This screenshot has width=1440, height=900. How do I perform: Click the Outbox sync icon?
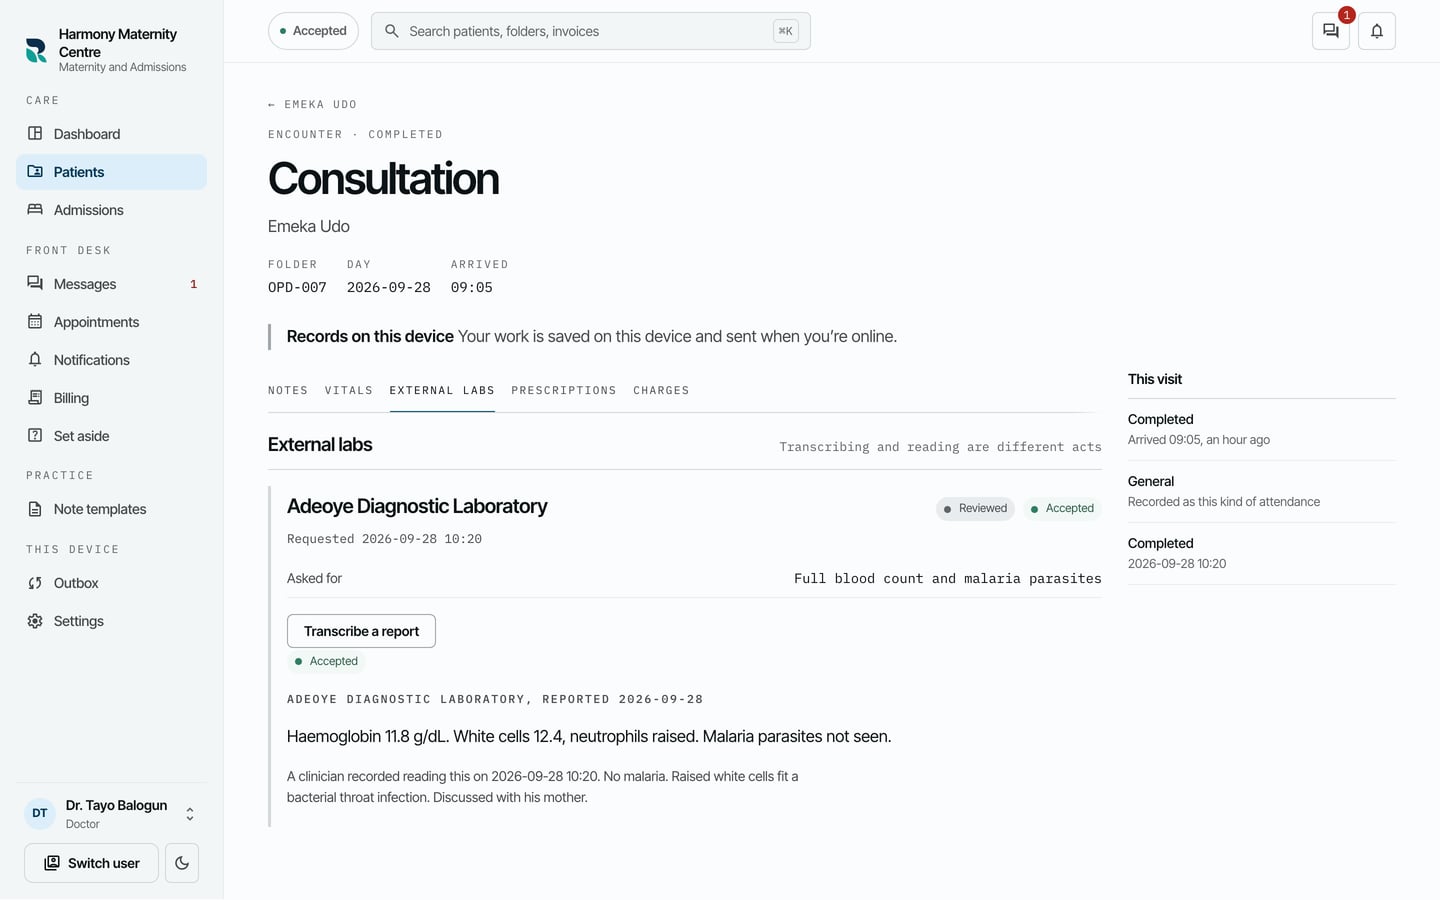tap(35, 583)
